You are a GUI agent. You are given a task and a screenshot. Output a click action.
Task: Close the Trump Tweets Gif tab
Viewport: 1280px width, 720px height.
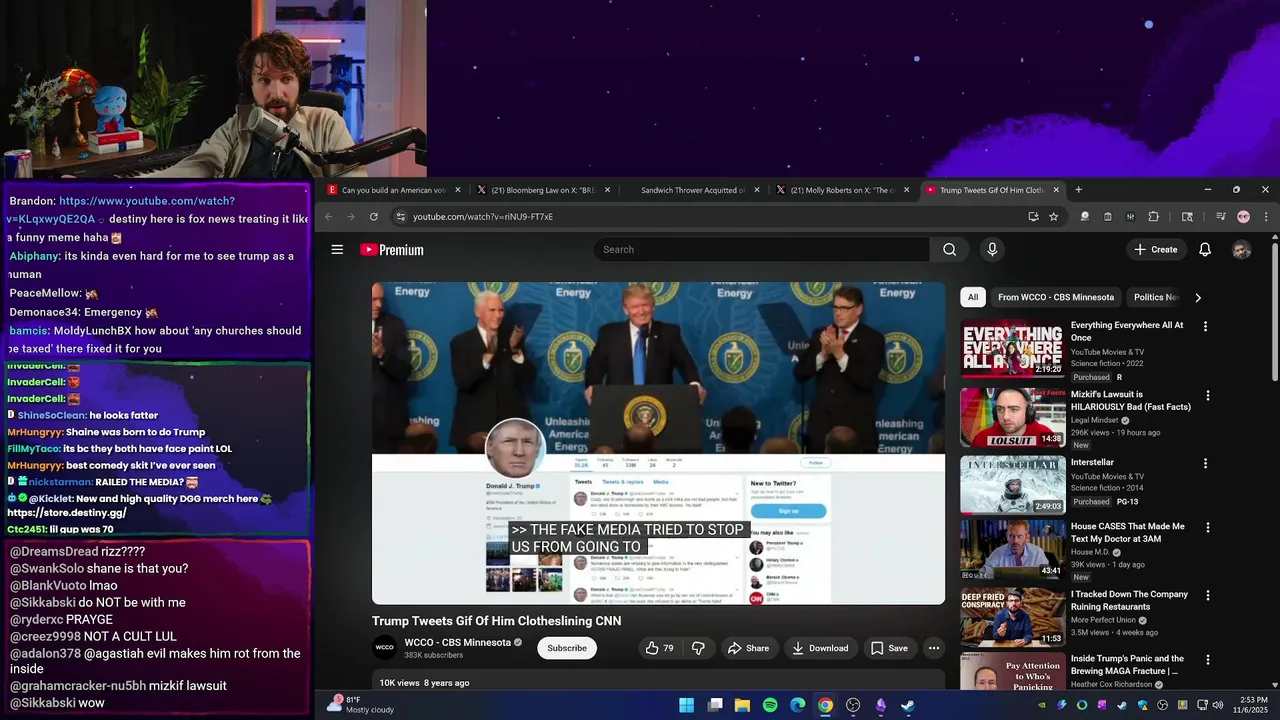[1055, 189]
